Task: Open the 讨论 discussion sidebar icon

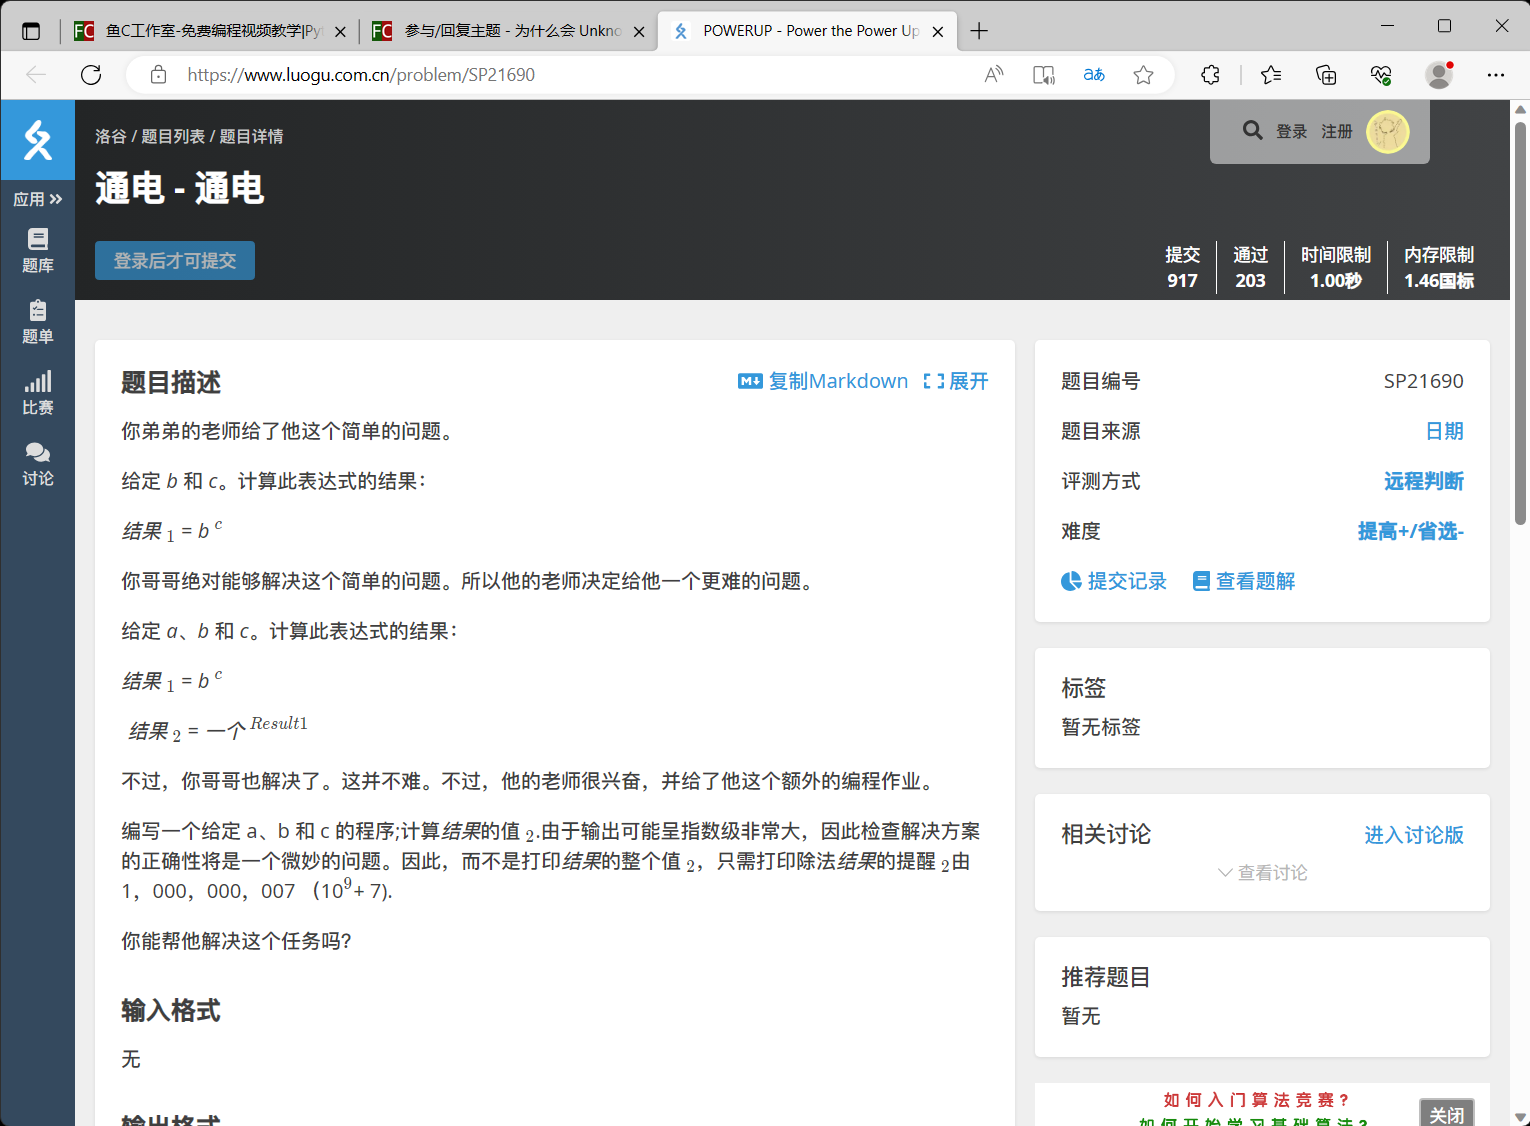Action: pos(38,464)
